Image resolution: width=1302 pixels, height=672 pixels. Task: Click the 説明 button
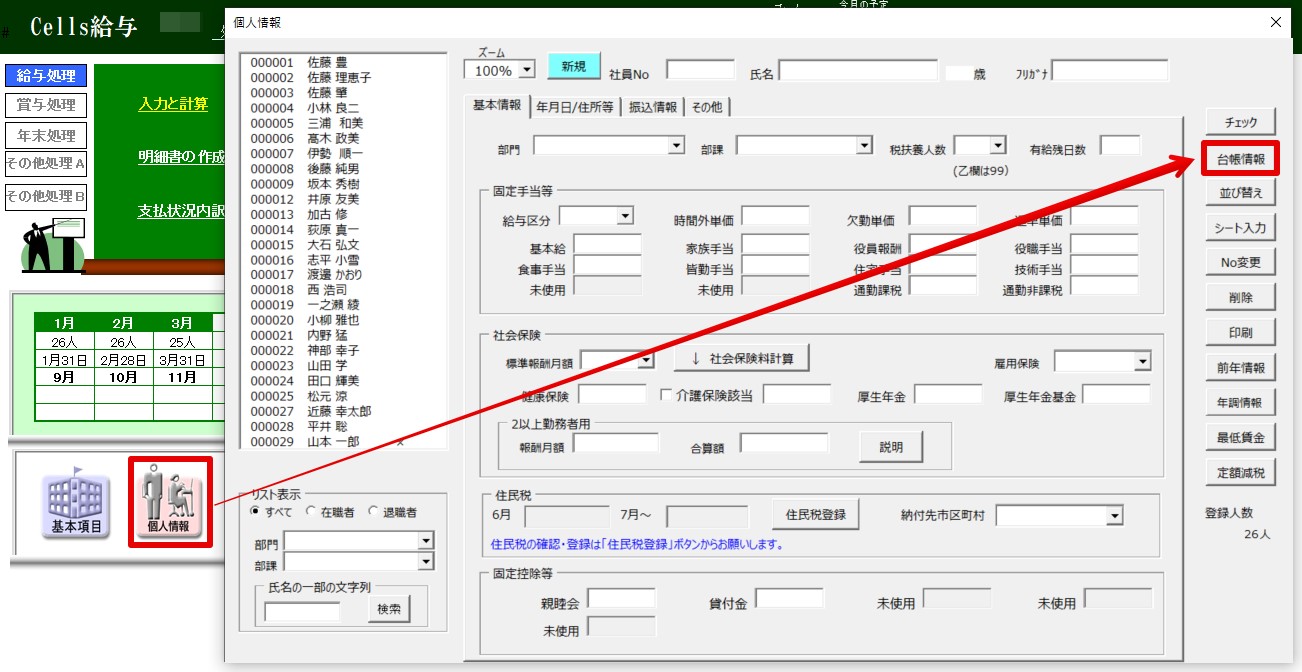pyautogui.click(x=891, y=447)
